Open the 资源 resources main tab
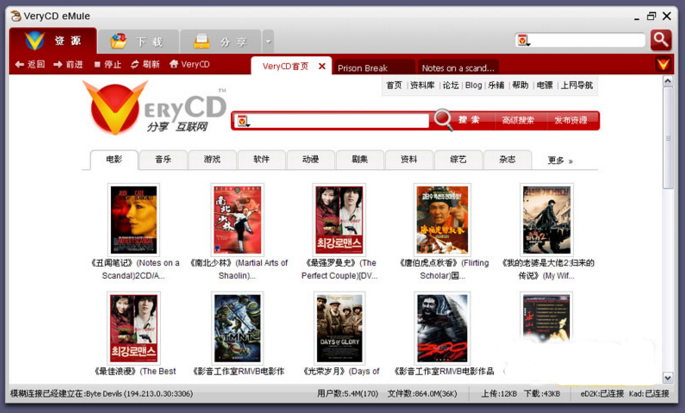The width and height of the screenshot is (685, 413). point(53,41)
